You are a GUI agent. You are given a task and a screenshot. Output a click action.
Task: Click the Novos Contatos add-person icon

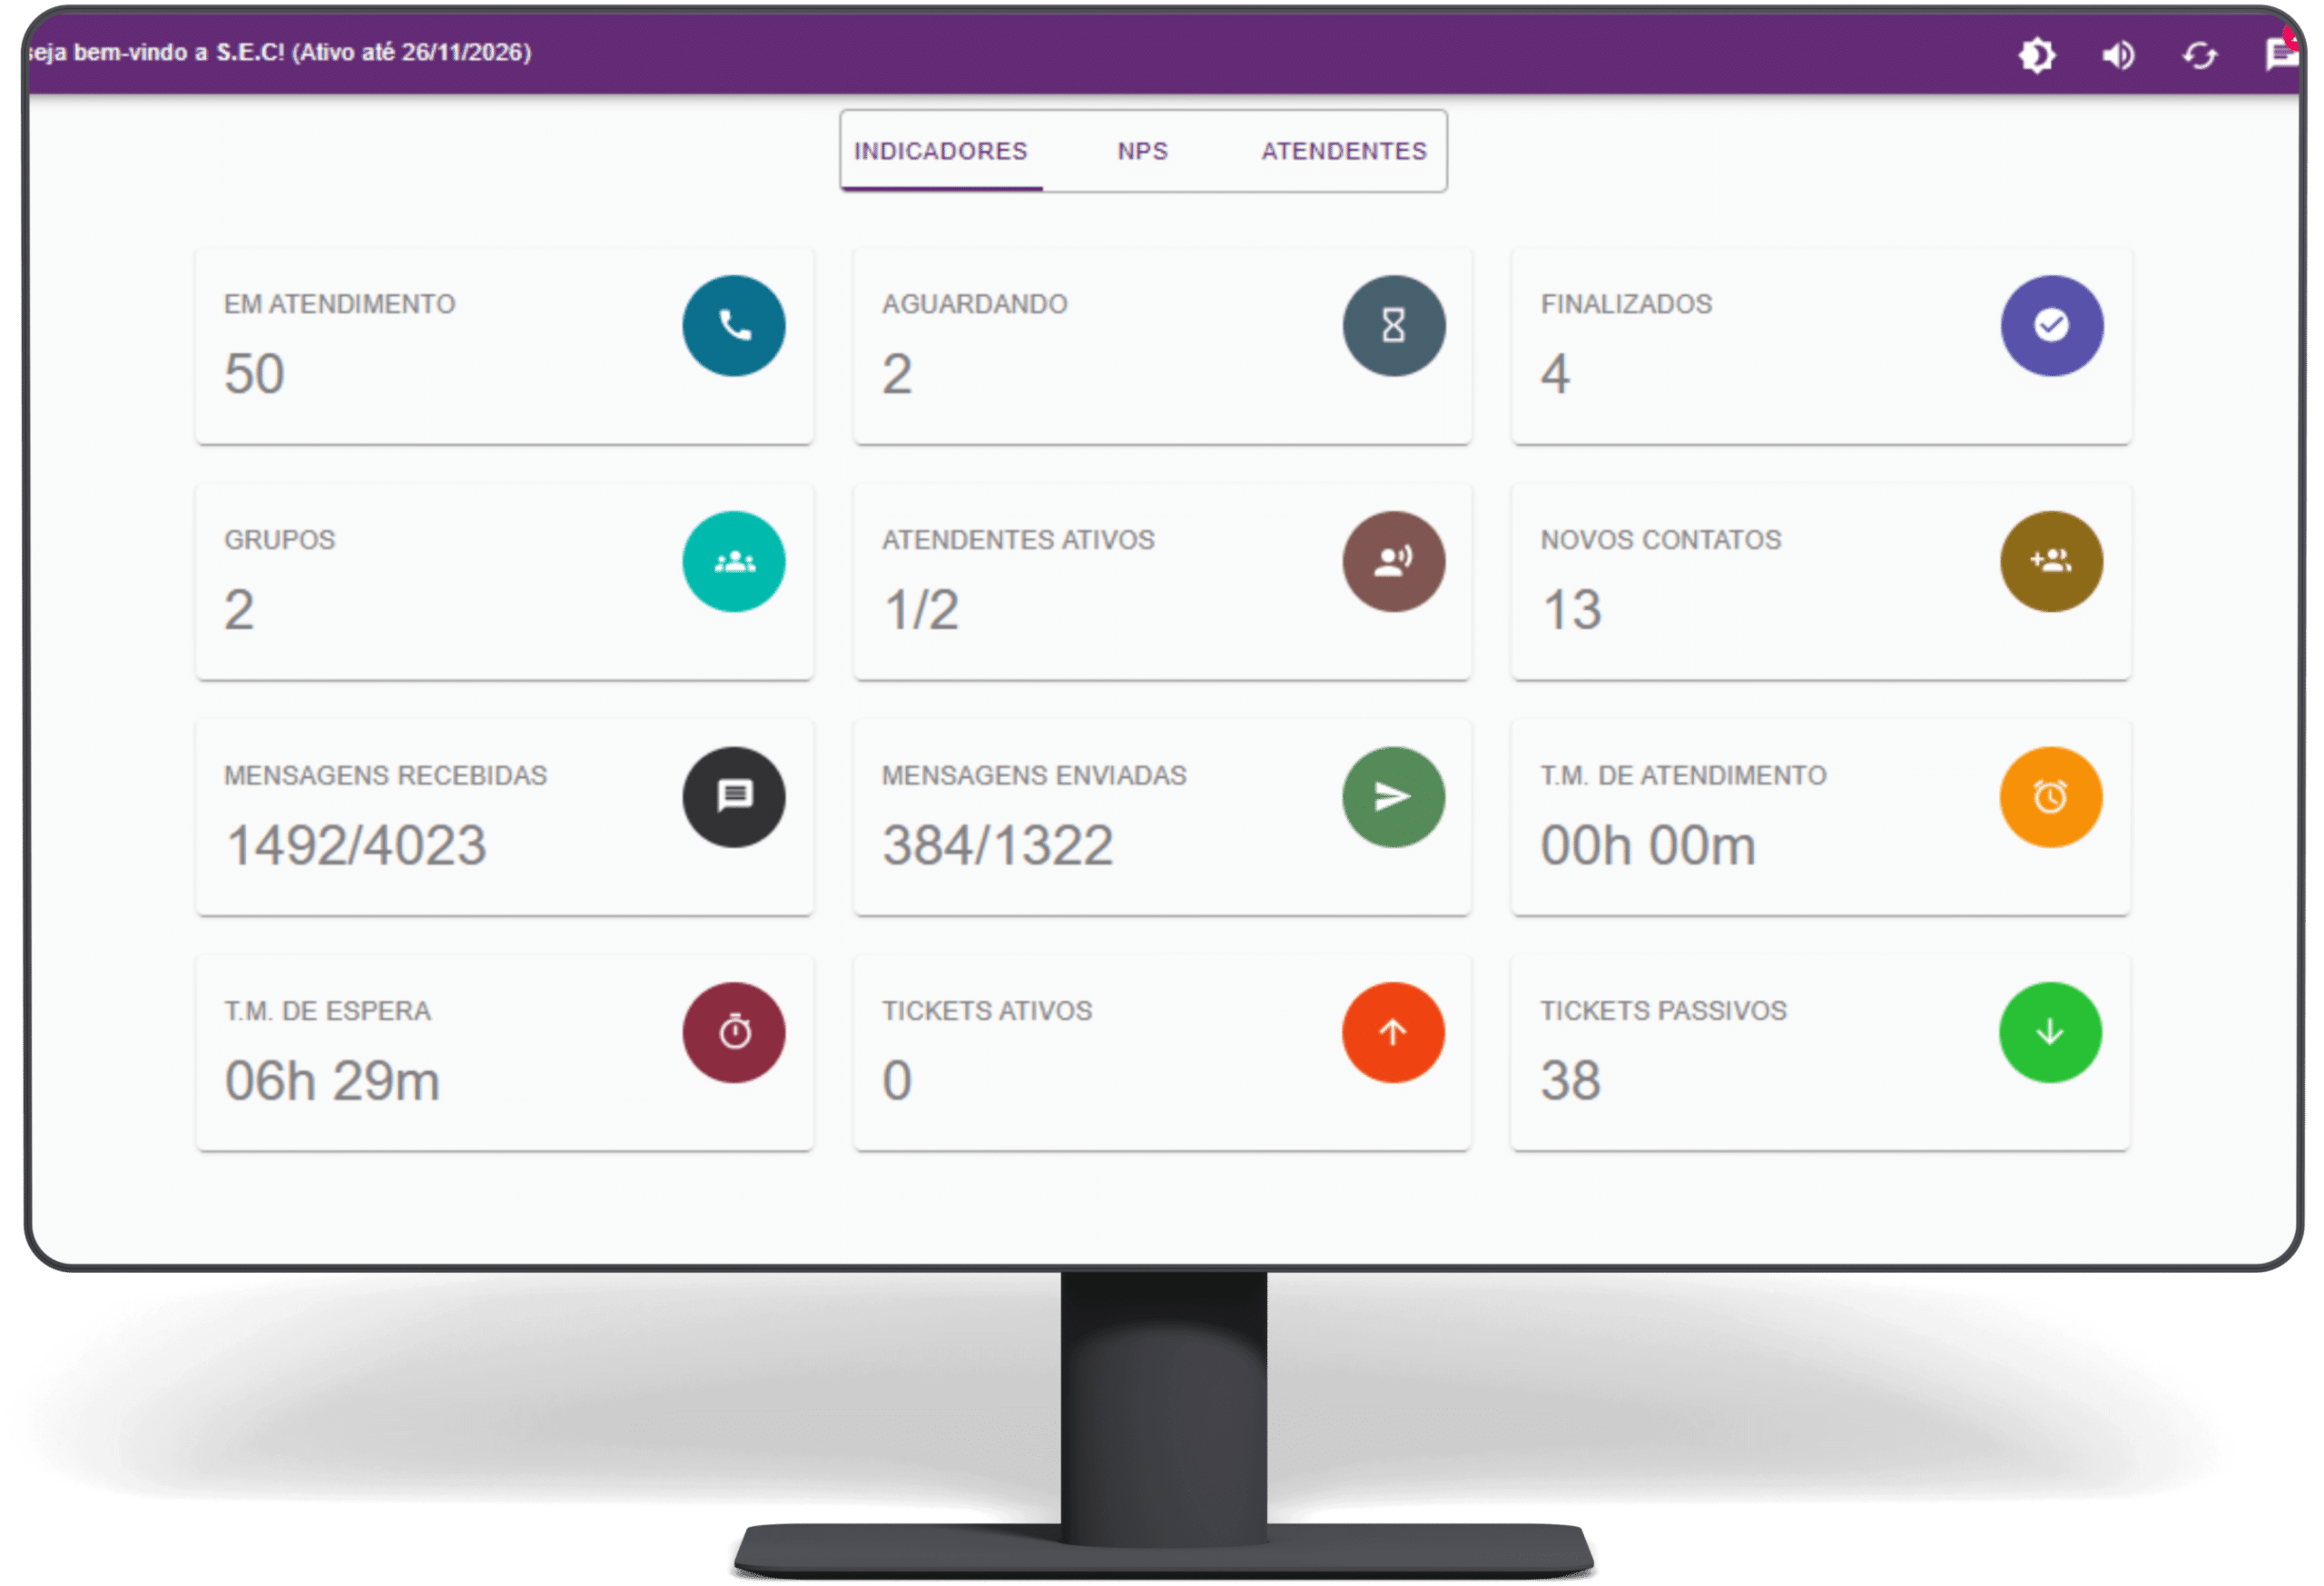click(x=2051, y=562)
